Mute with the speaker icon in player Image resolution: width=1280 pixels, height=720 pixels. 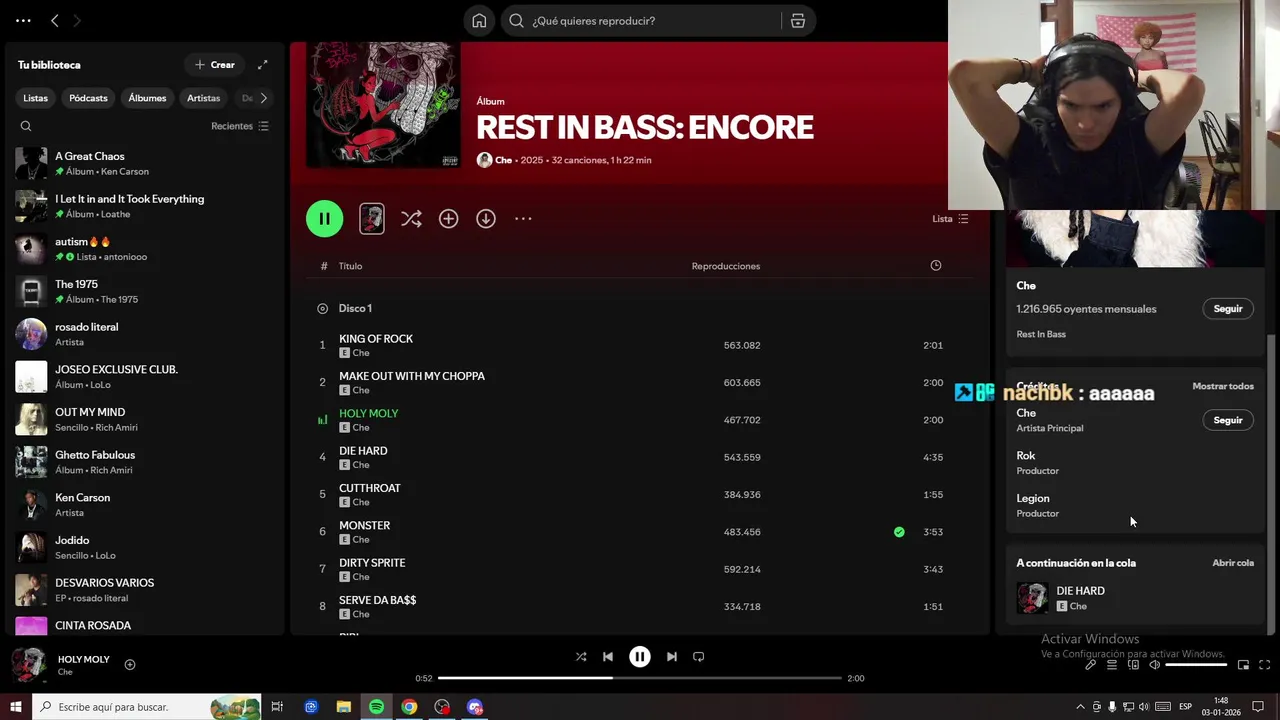tap(1154, 665)
